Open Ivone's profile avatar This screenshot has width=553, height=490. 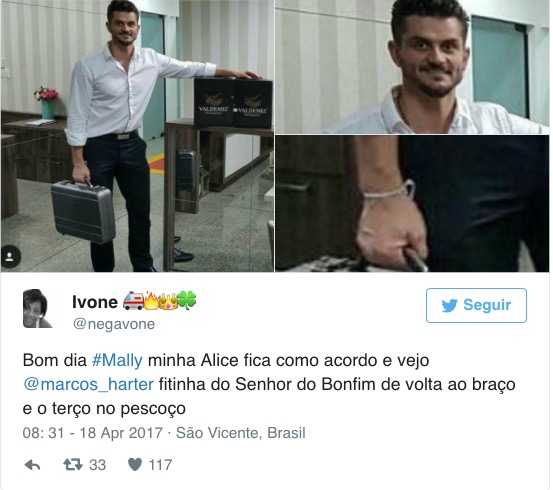37,309
